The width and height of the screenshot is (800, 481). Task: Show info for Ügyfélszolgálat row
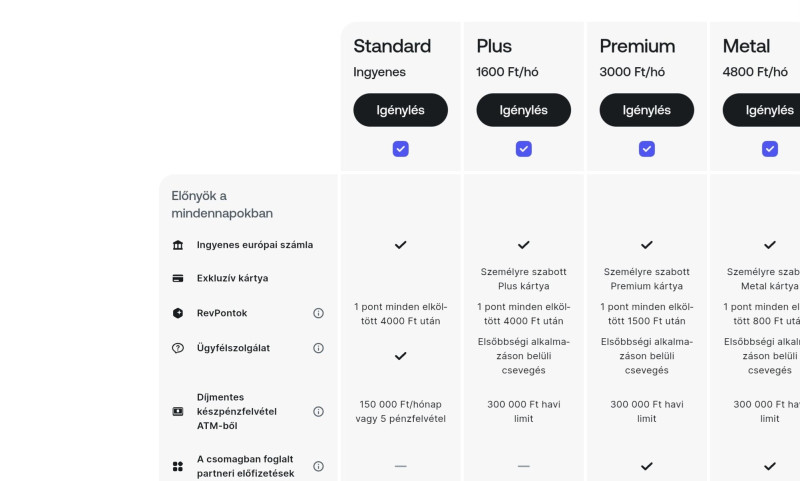(318, 348)
